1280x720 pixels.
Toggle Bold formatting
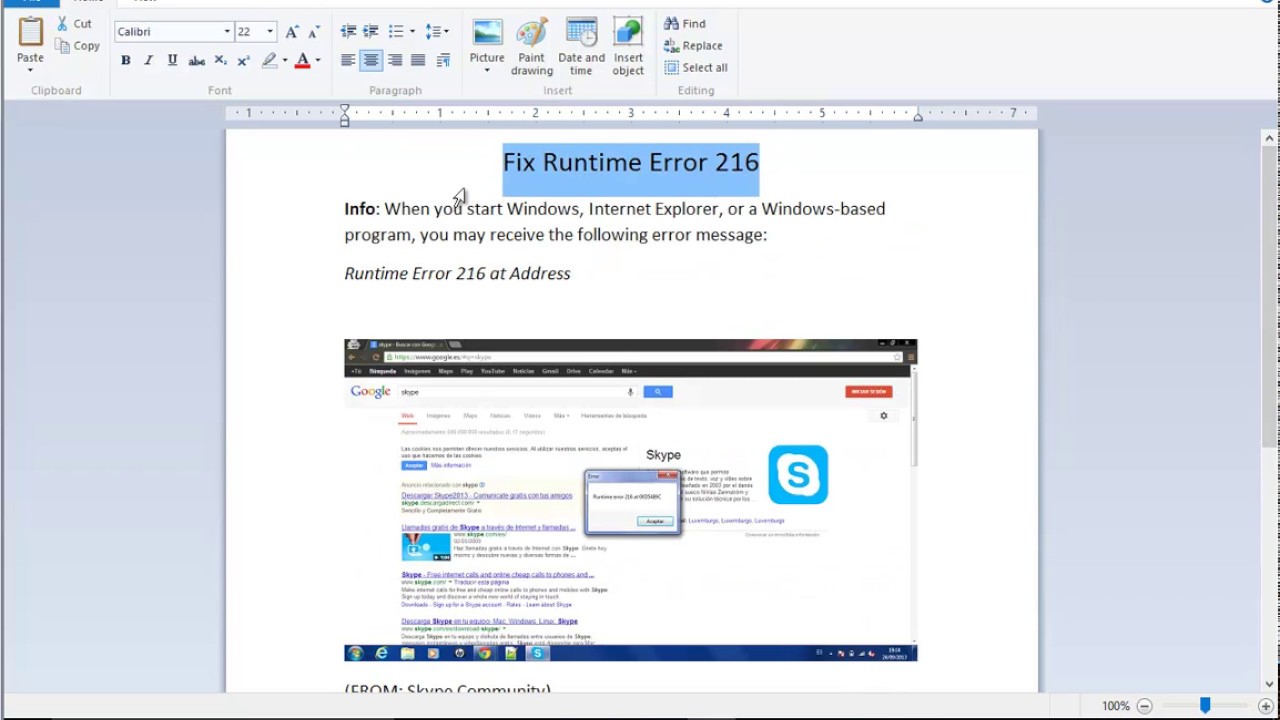point(125,61)
